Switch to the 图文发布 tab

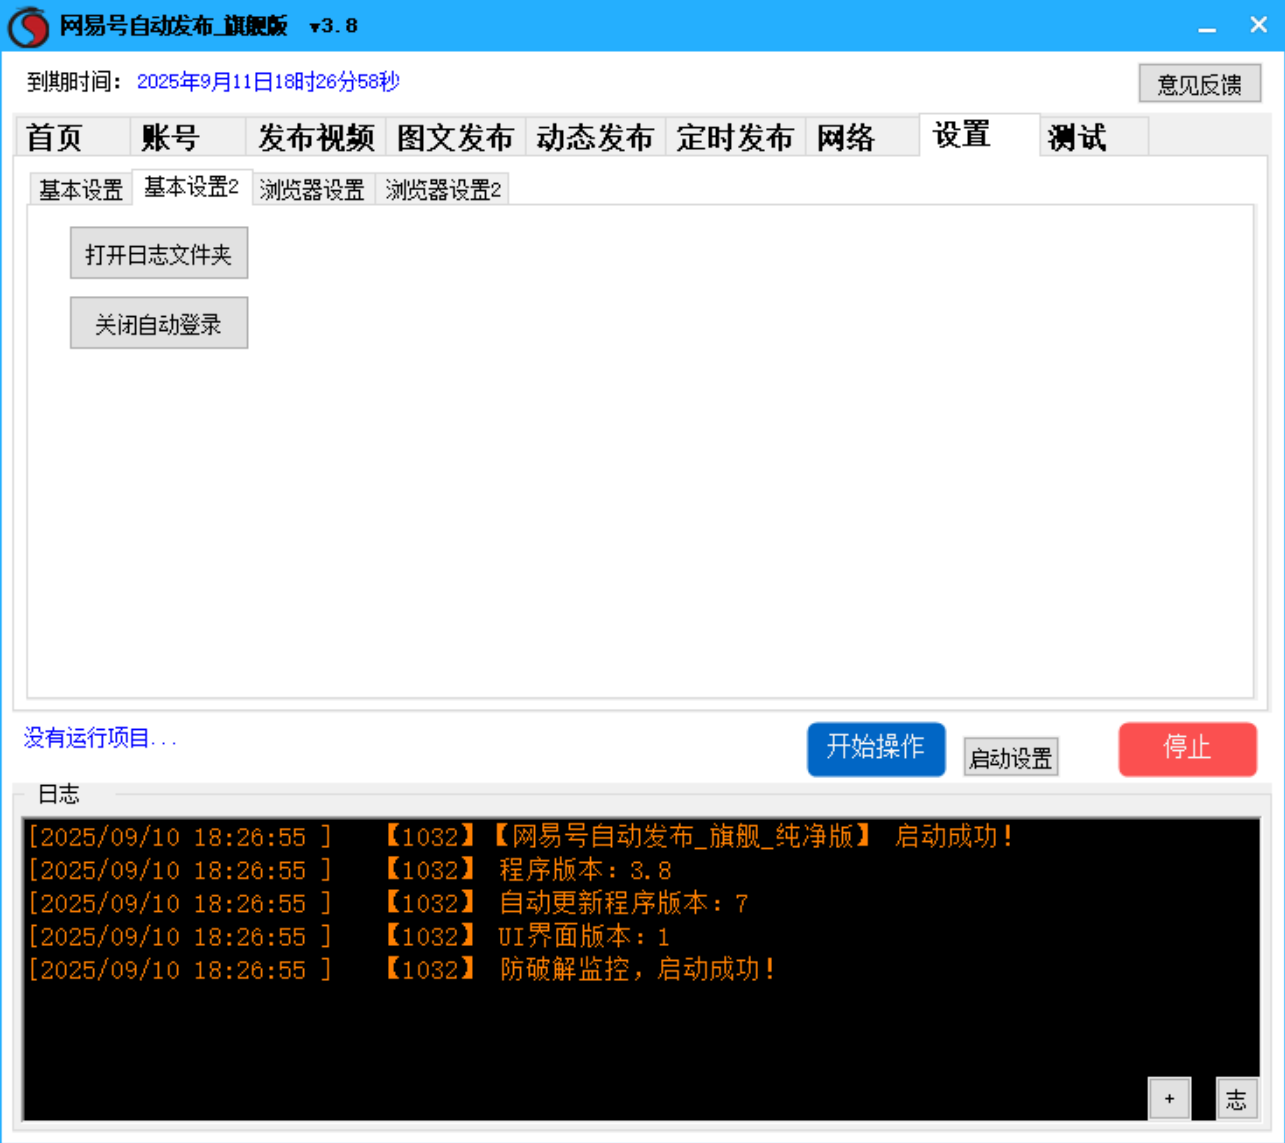point(455,137)
